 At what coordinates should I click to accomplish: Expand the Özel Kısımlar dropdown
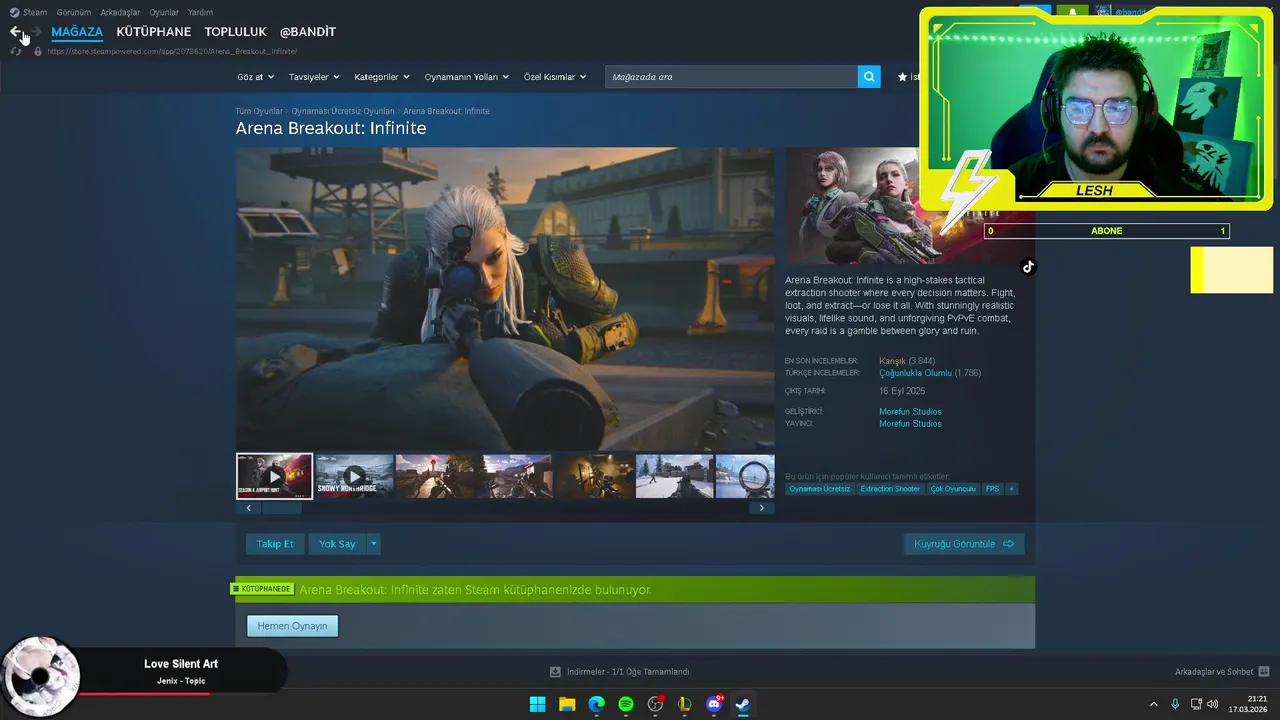tap(555, 77)
